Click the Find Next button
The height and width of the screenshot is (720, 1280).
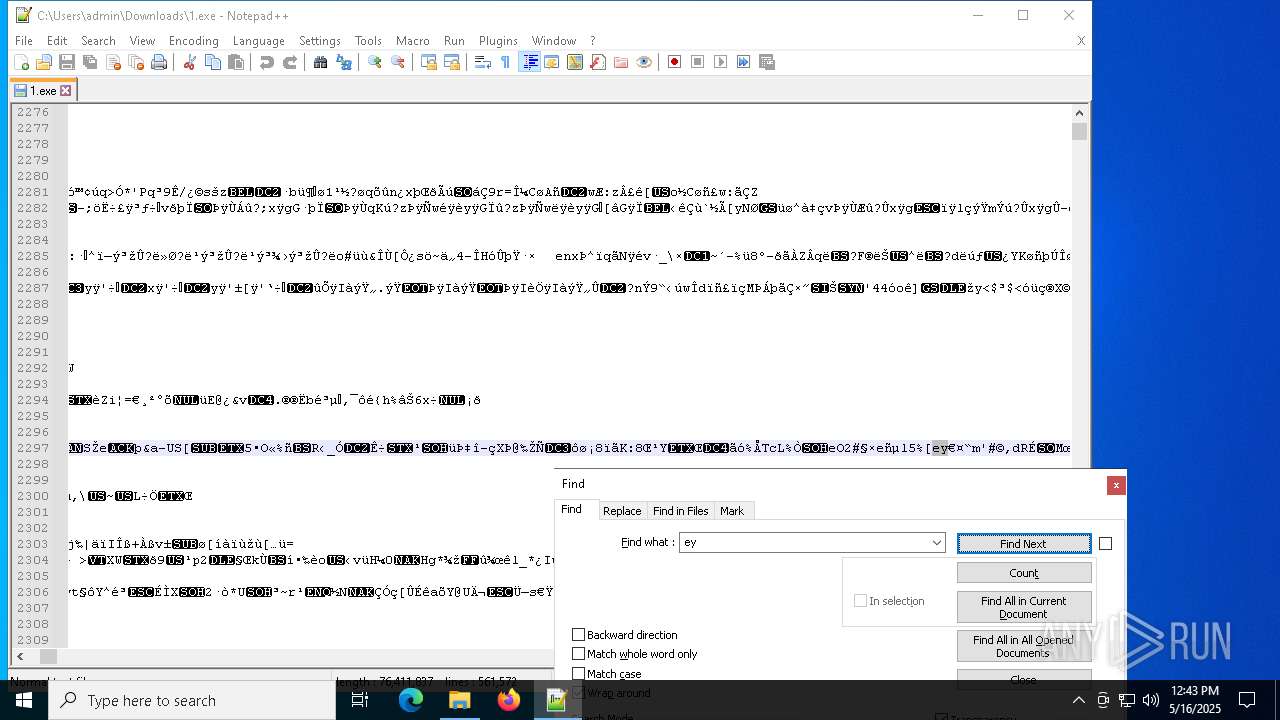tap(1023, 544)
